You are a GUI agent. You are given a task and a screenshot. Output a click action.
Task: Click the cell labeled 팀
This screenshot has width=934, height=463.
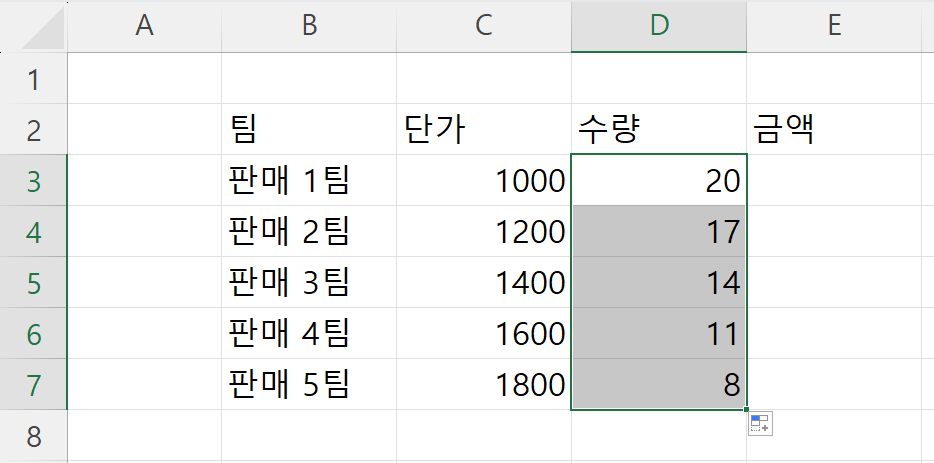(309, 129)
